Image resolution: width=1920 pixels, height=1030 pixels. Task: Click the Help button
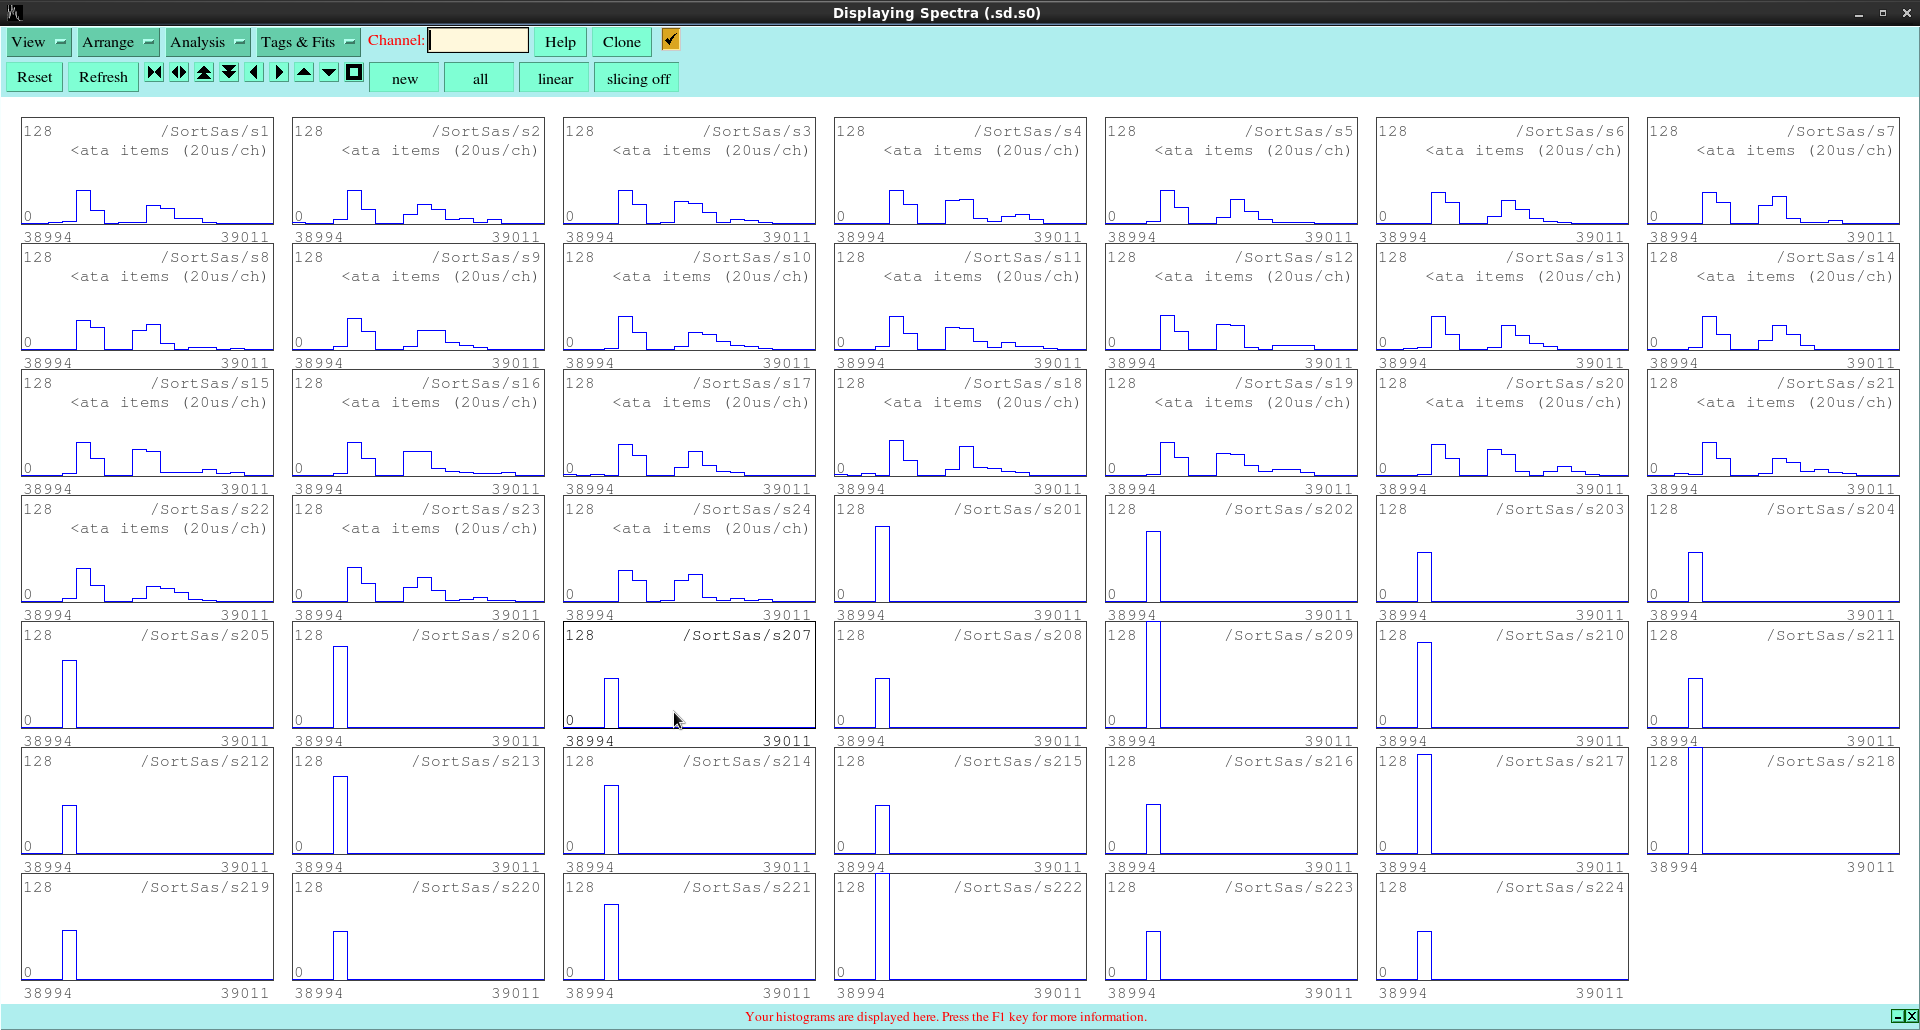(x=560, y=42)
